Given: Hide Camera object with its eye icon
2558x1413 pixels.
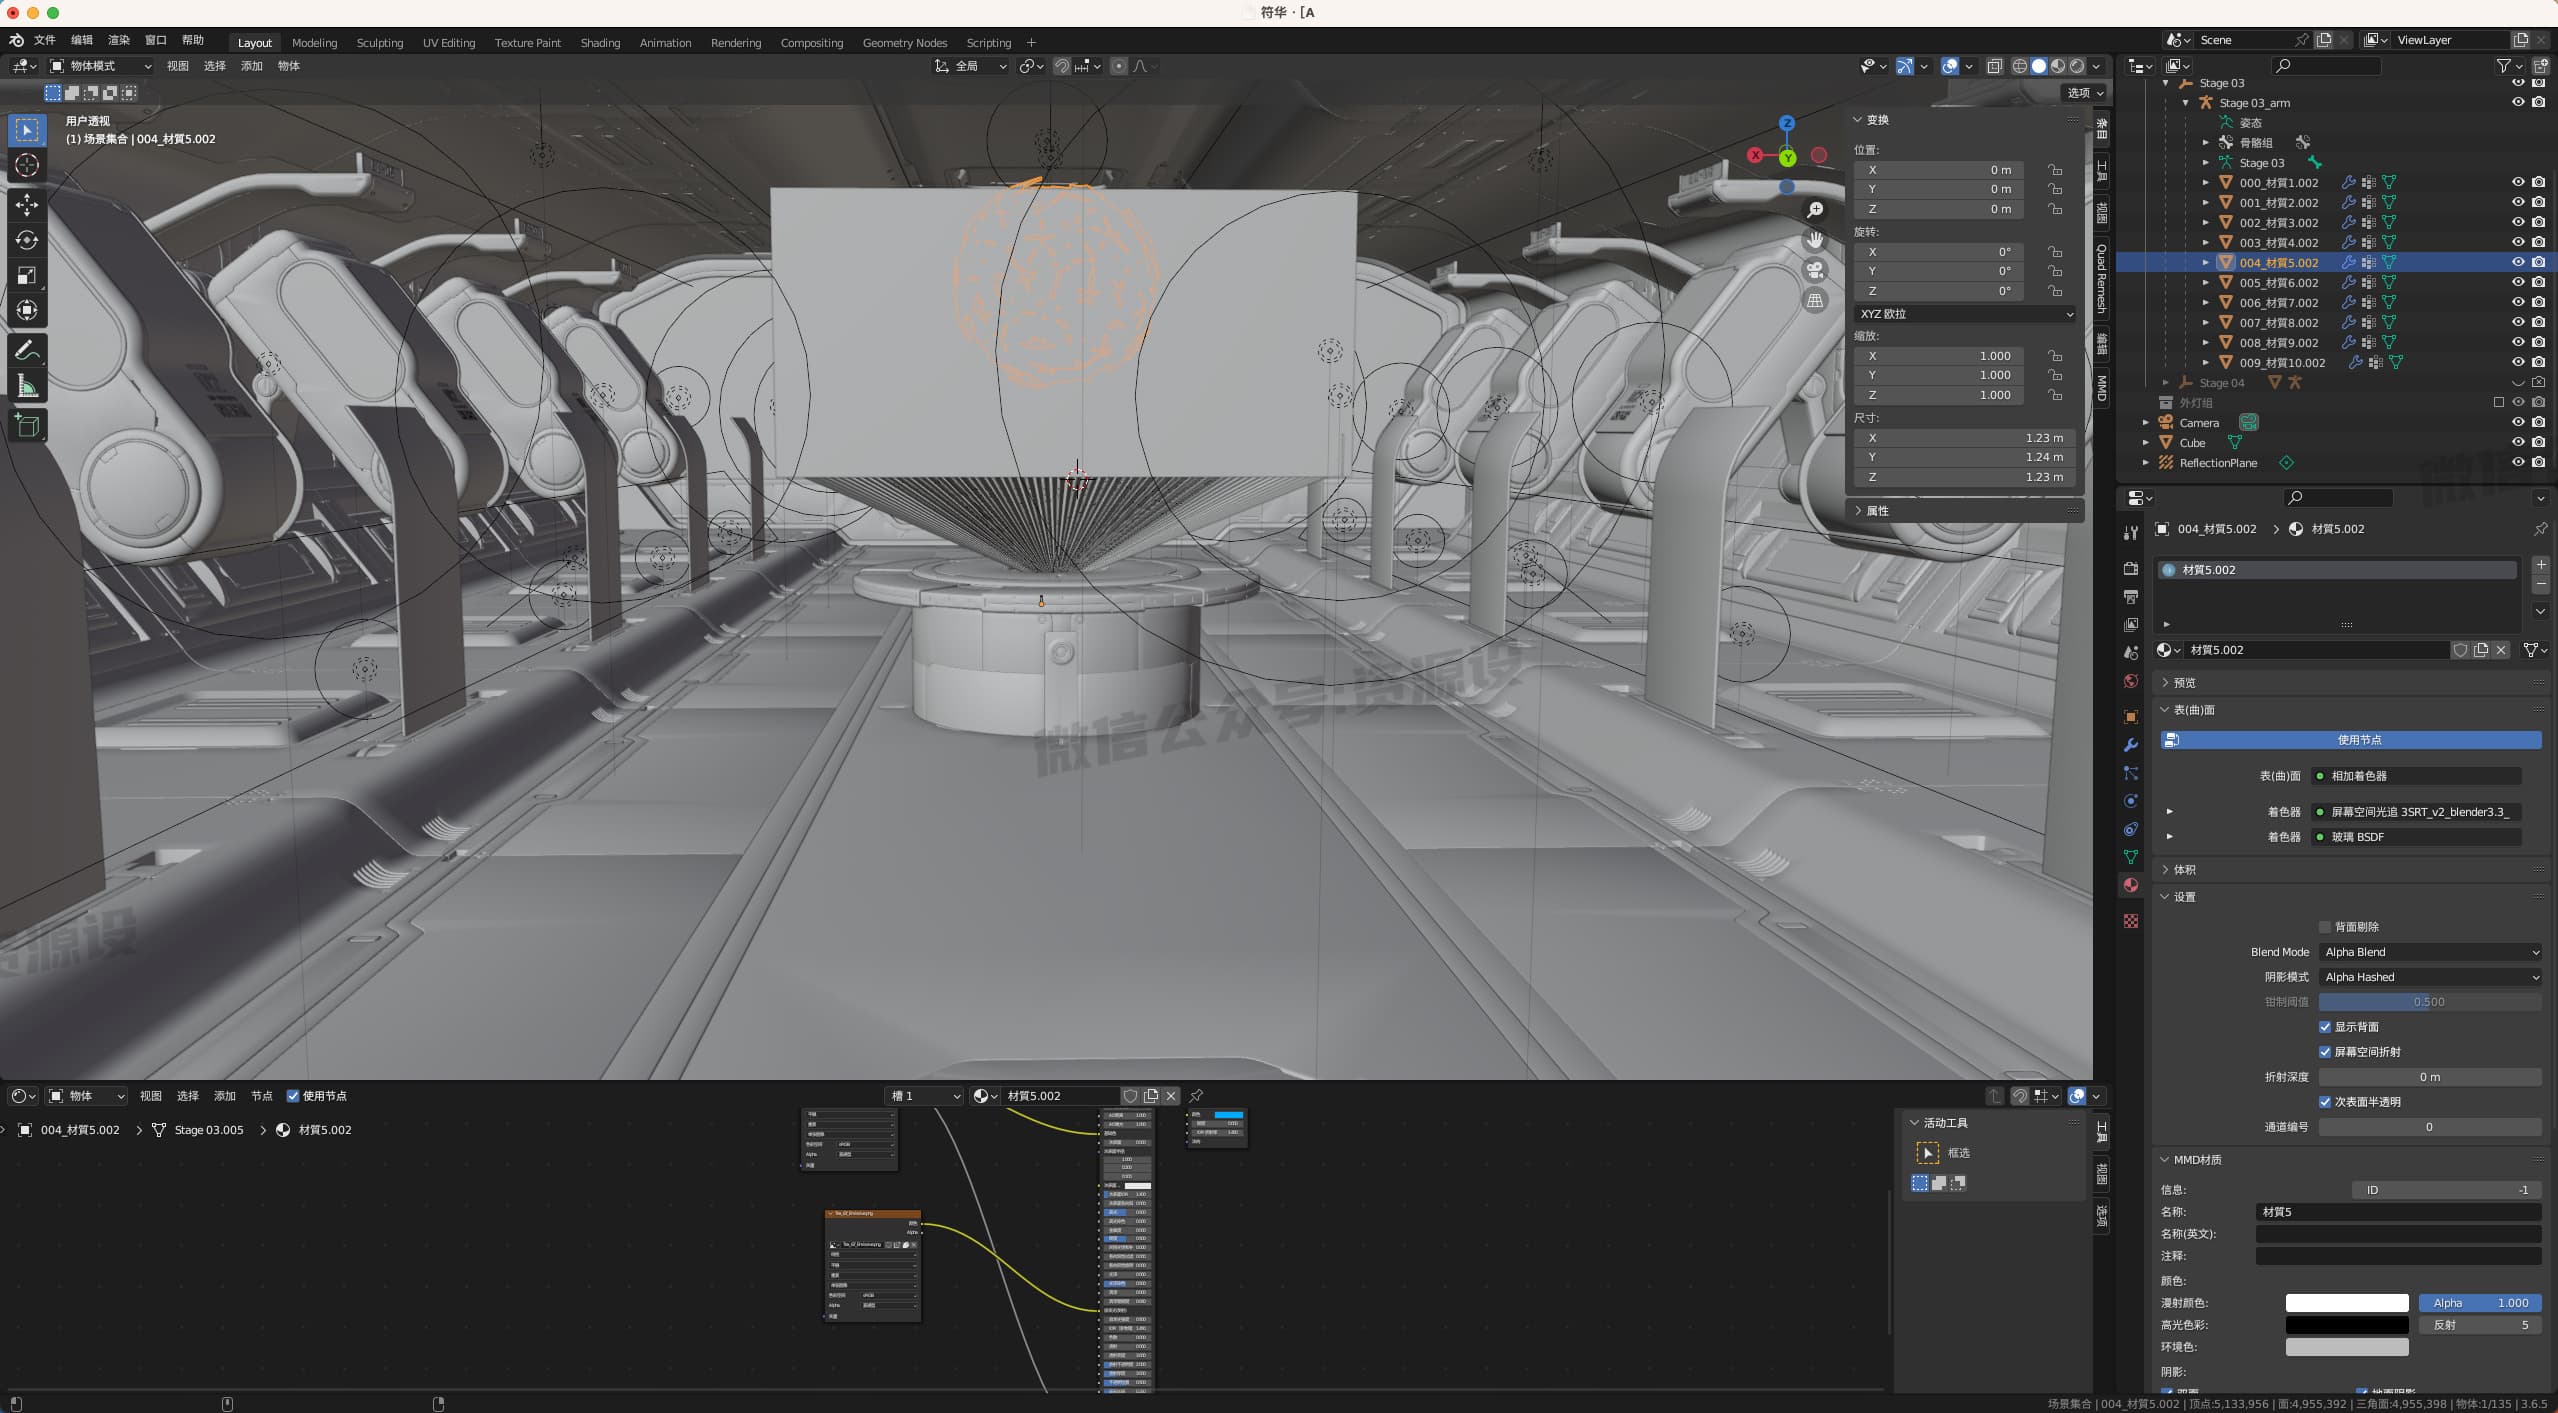Looking at the screenshot, I should tap(2518, 422).
